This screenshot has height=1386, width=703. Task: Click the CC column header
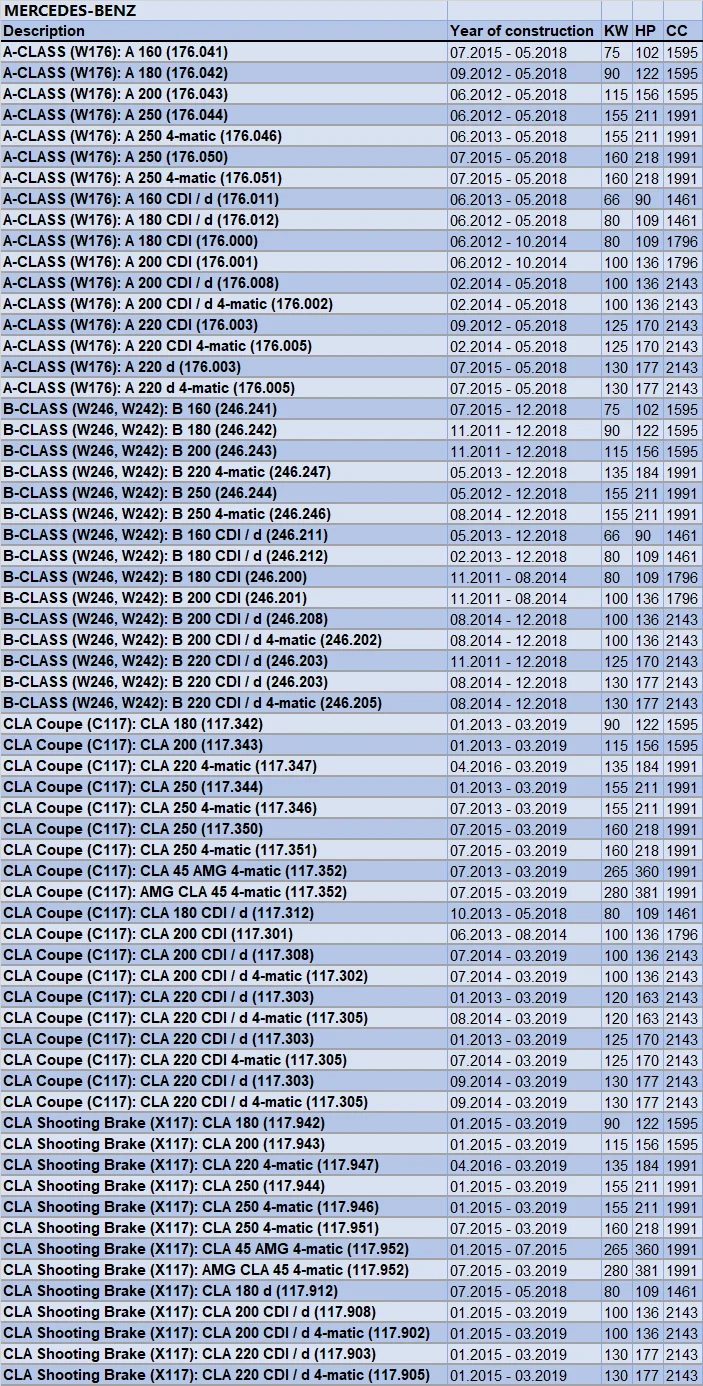click(x=681, y=31)
